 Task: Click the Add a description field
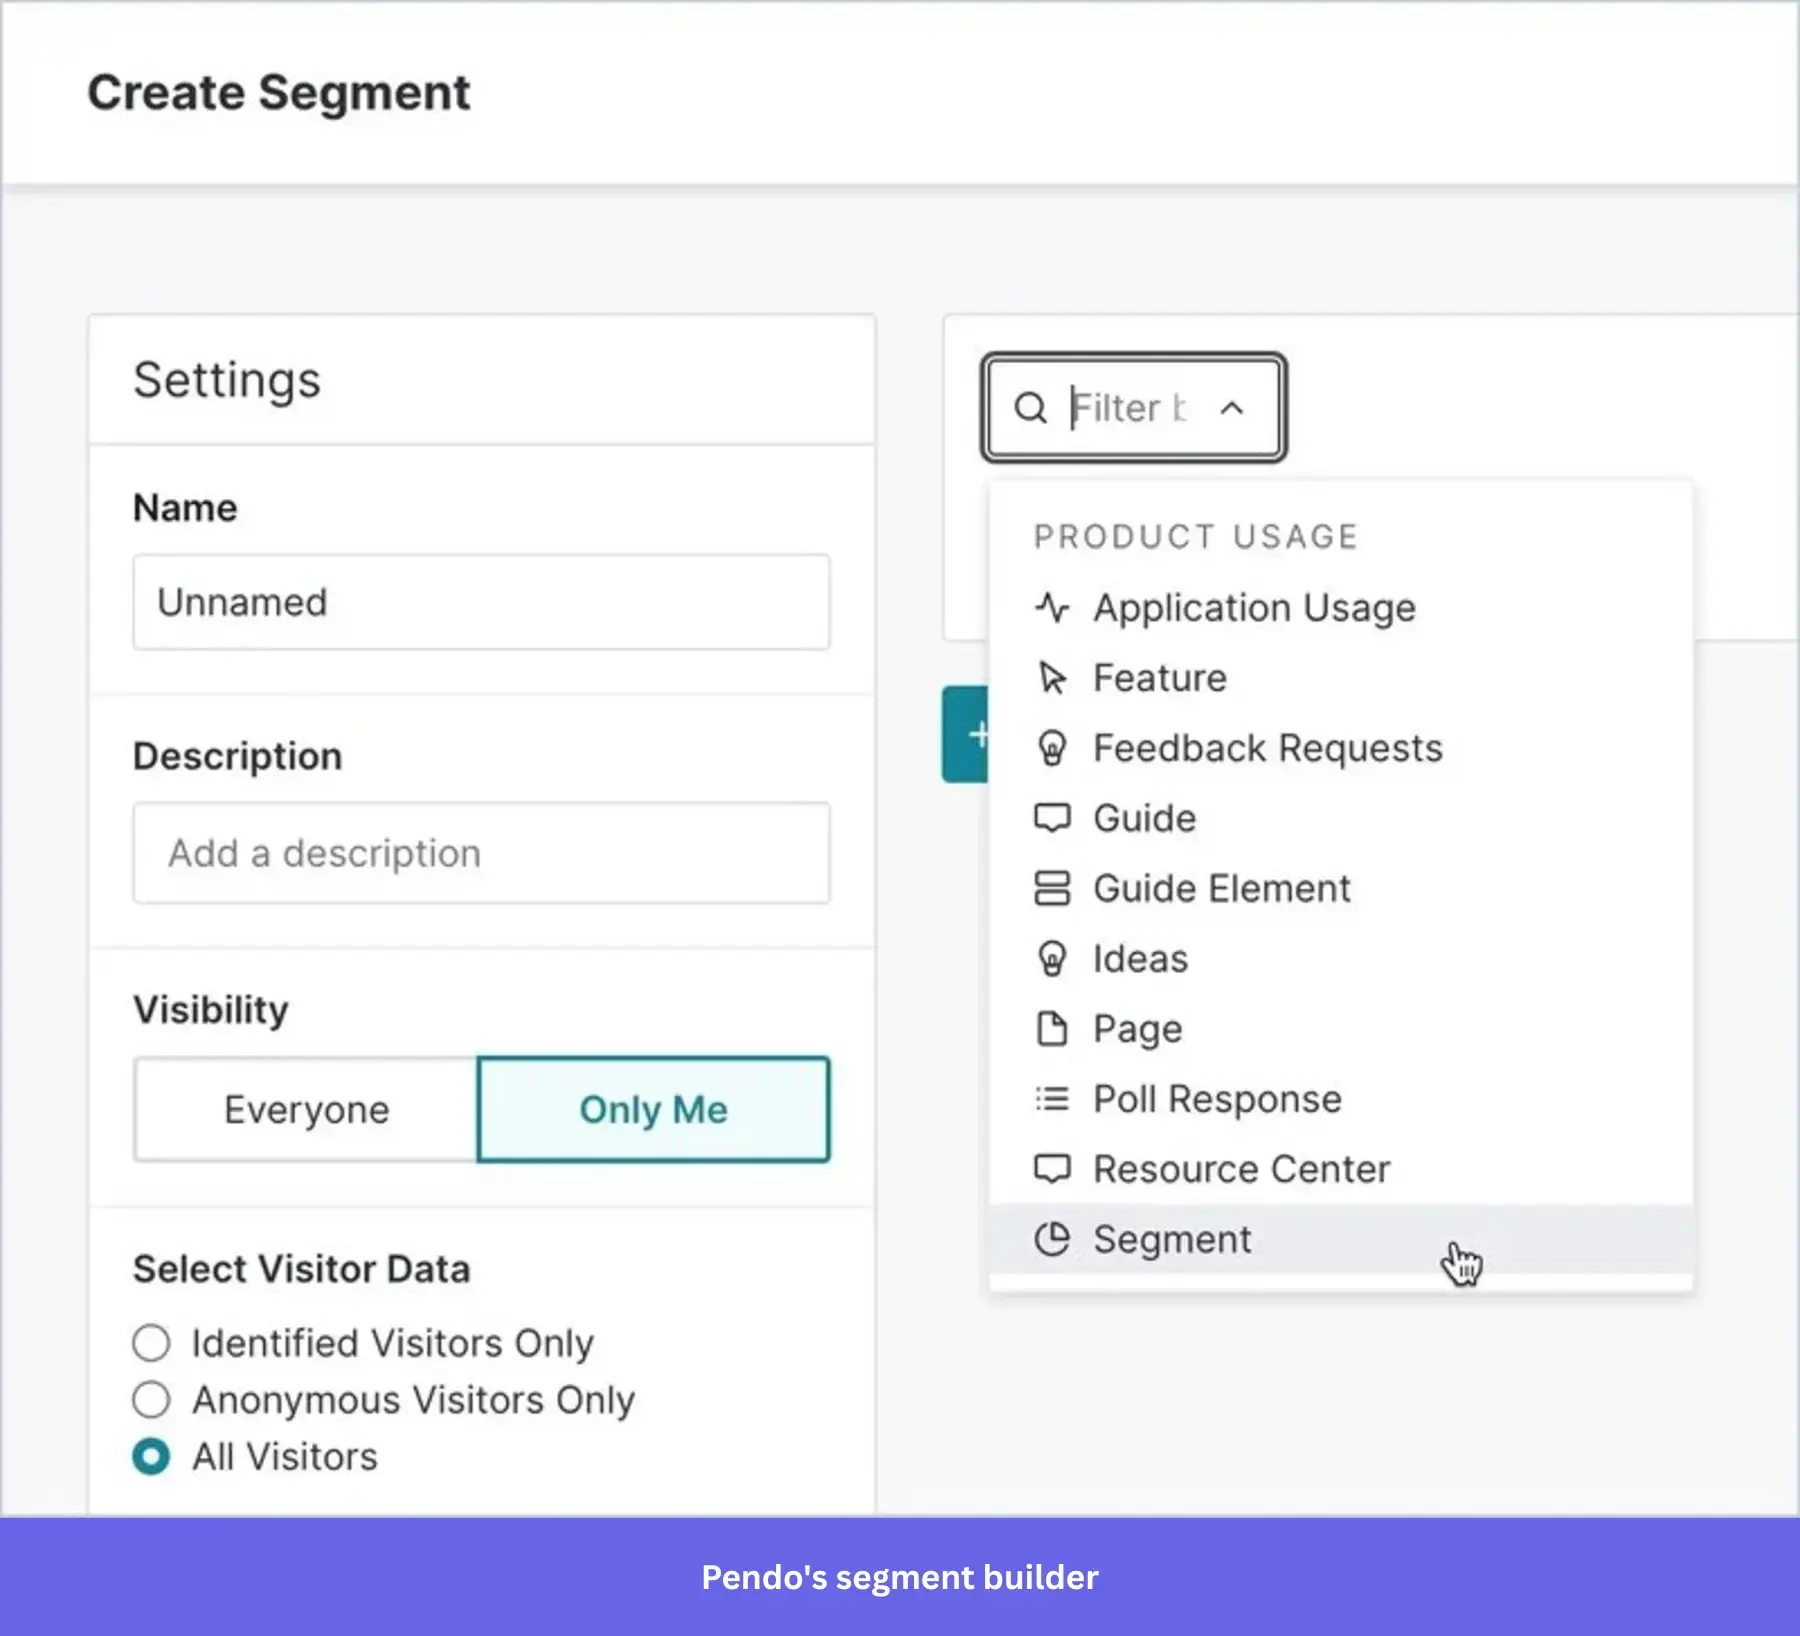480,853
